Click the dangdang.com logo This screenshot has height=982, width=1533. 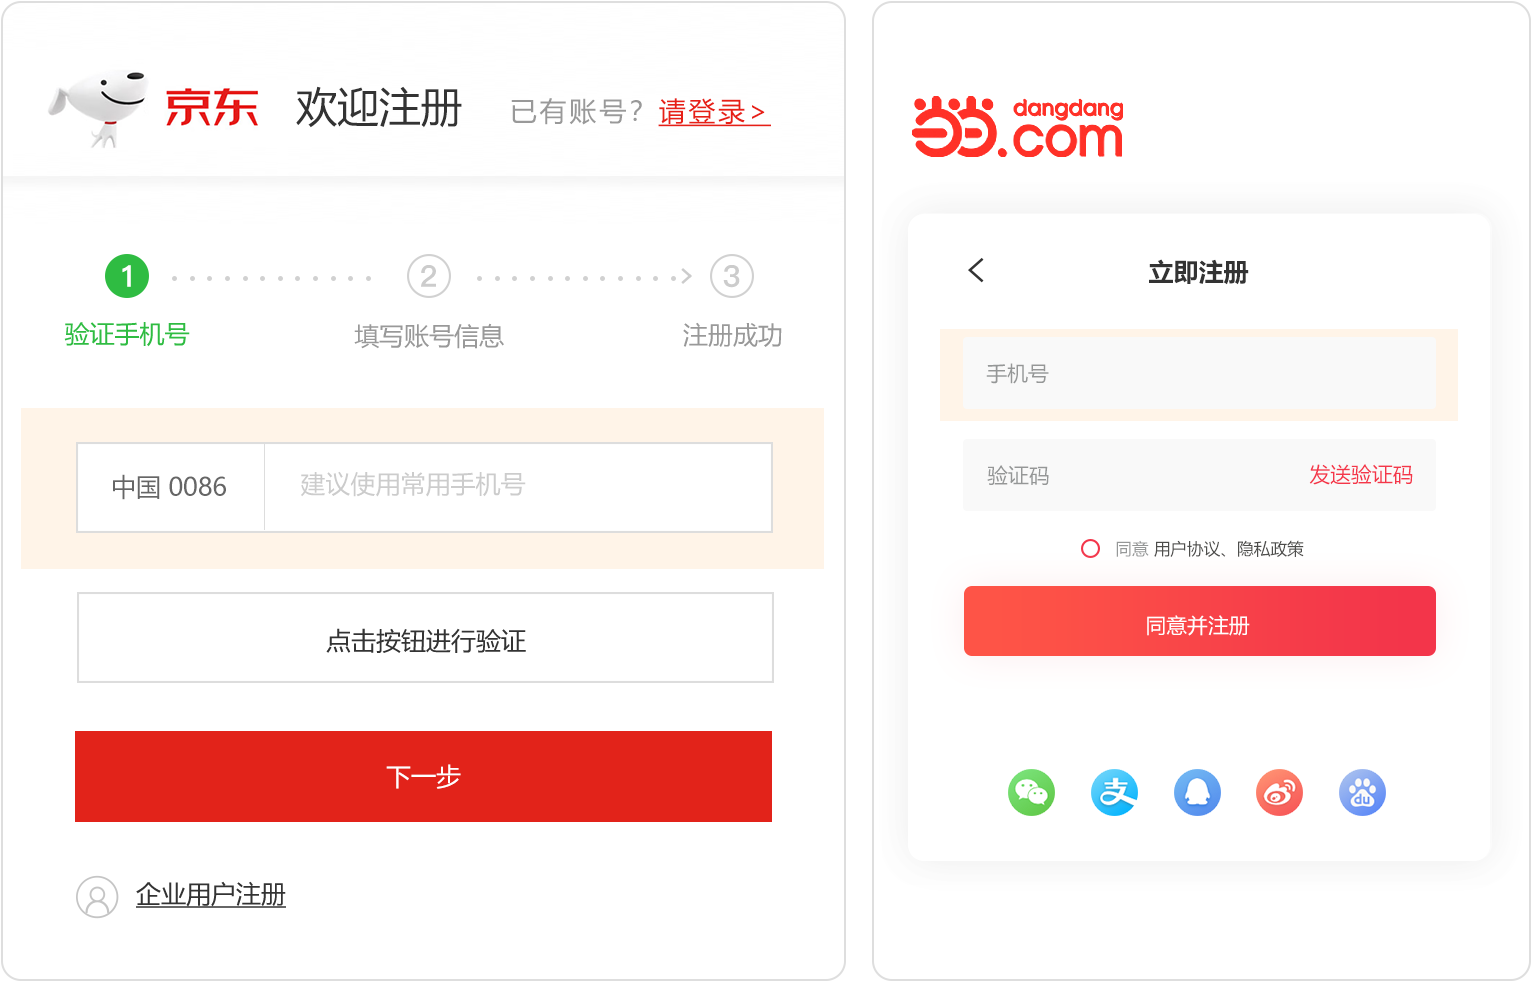pyautogui.click(x=1018, y=127)
